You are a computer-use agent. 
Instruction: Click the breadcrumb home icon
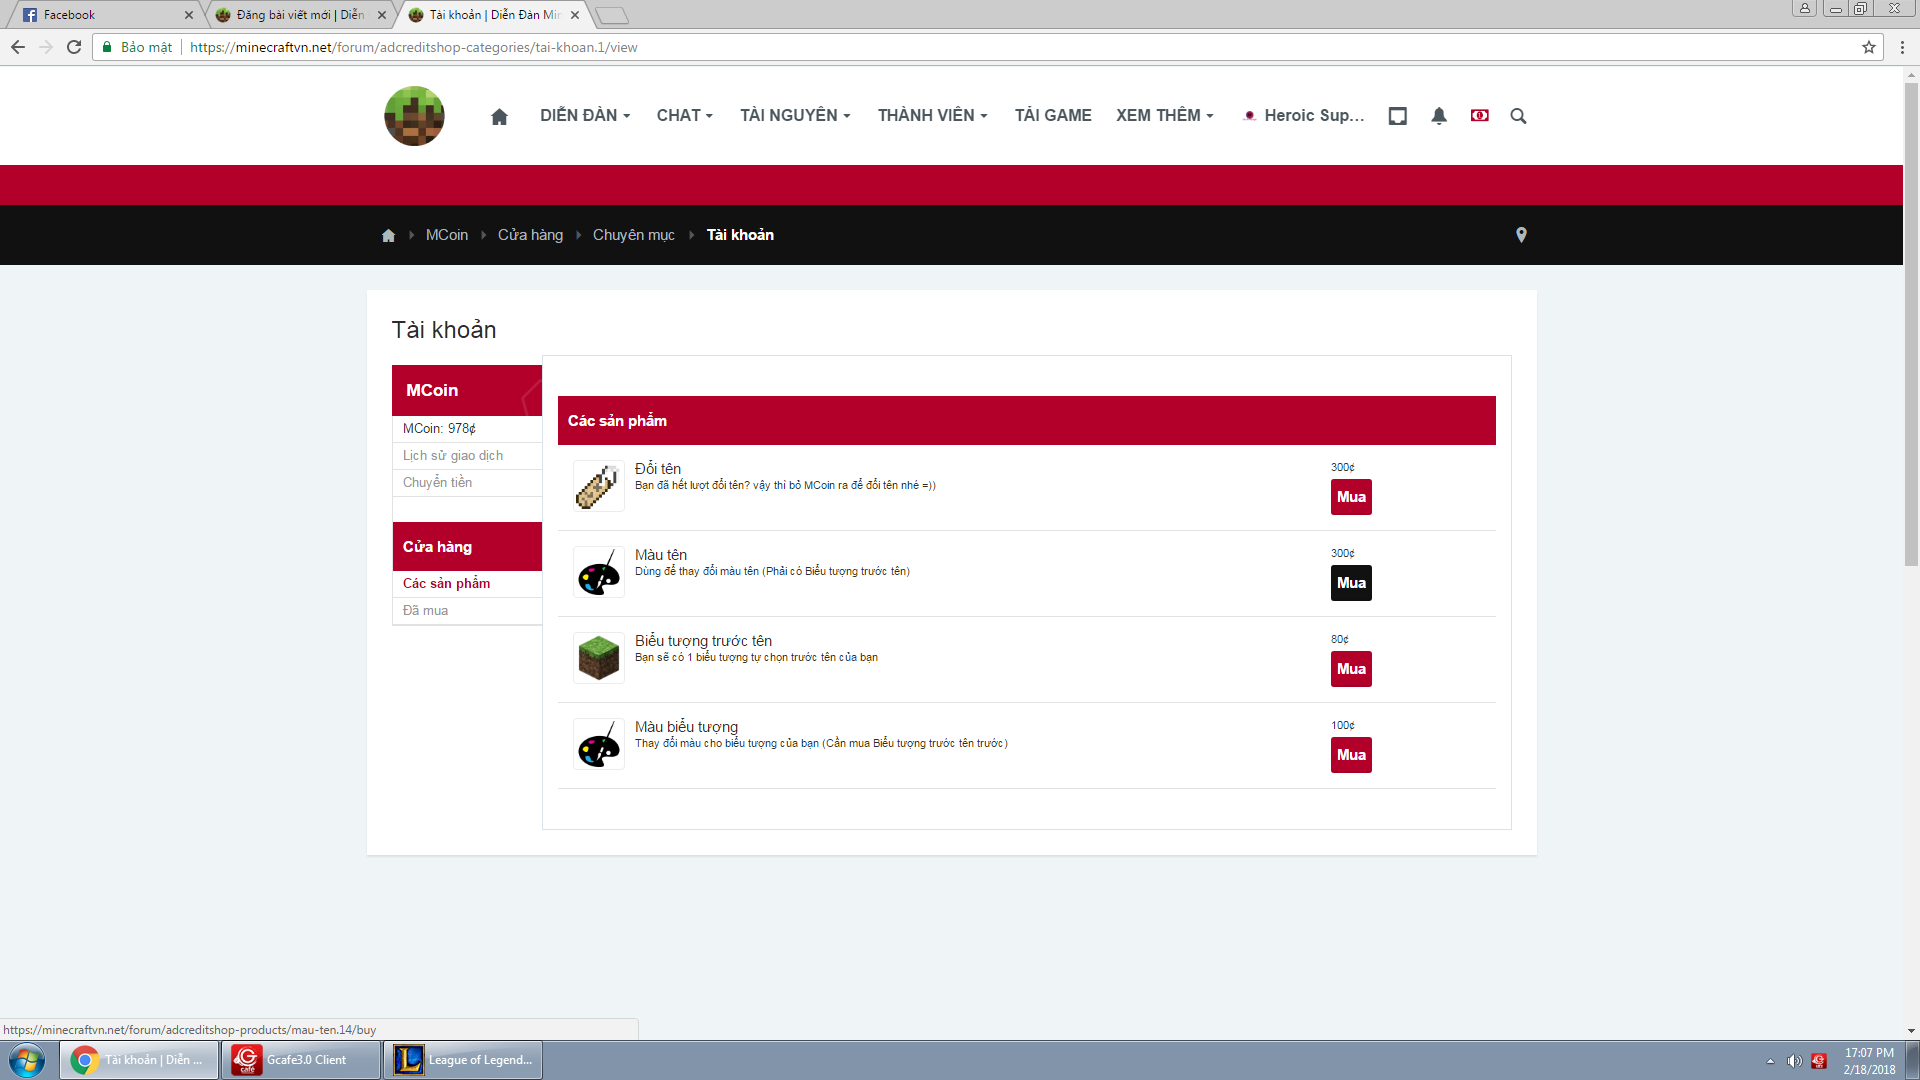[388, 235]
